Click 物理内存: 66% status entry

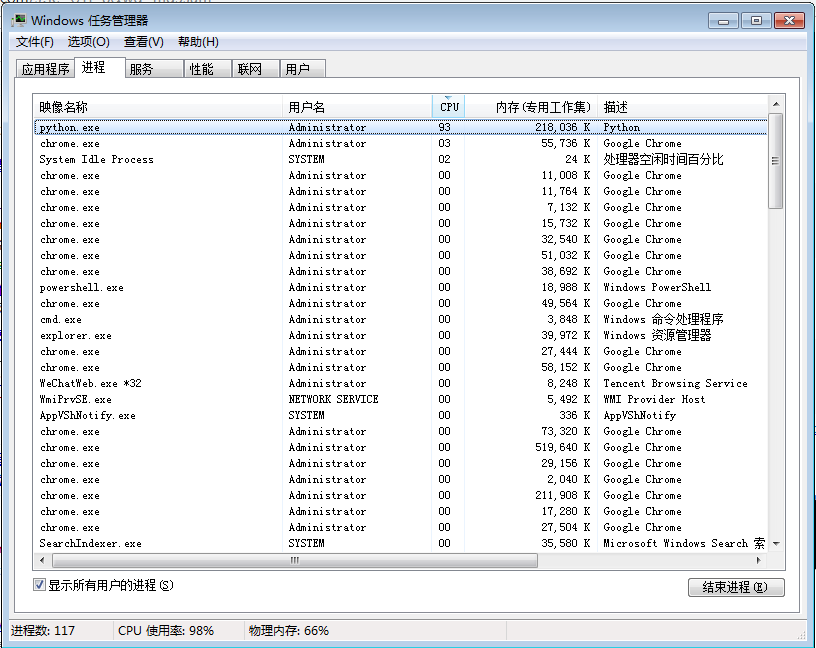tap(289, 631)
